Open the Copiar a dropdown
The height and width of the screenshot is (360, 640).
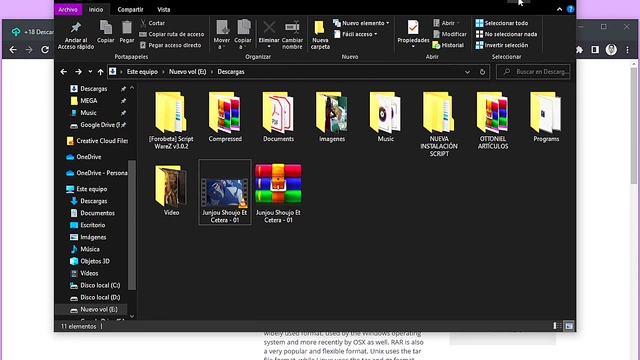click(243, 35)
